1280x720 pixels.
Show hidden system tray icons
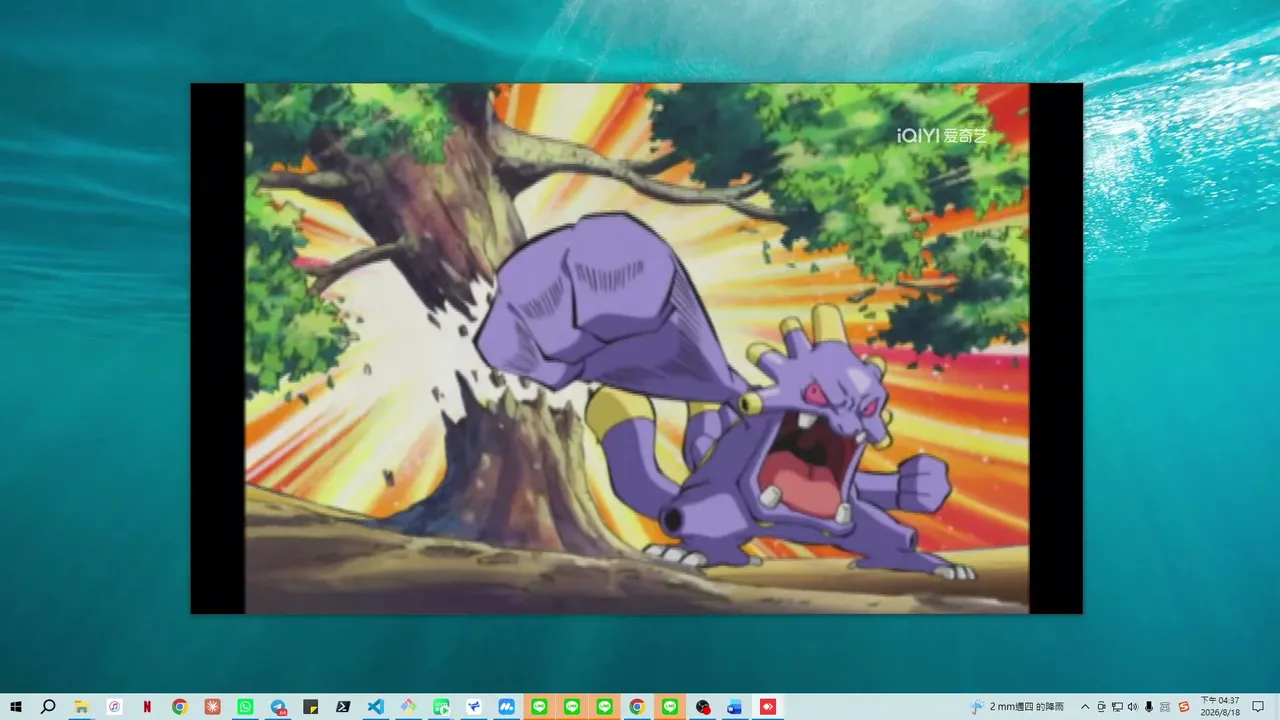(x=1085, y=706)
